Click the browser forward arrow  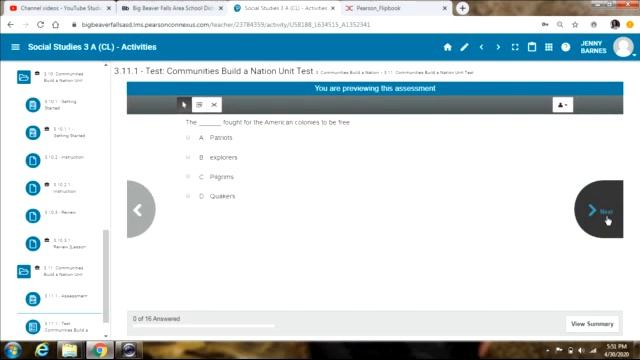pos(25,24)
